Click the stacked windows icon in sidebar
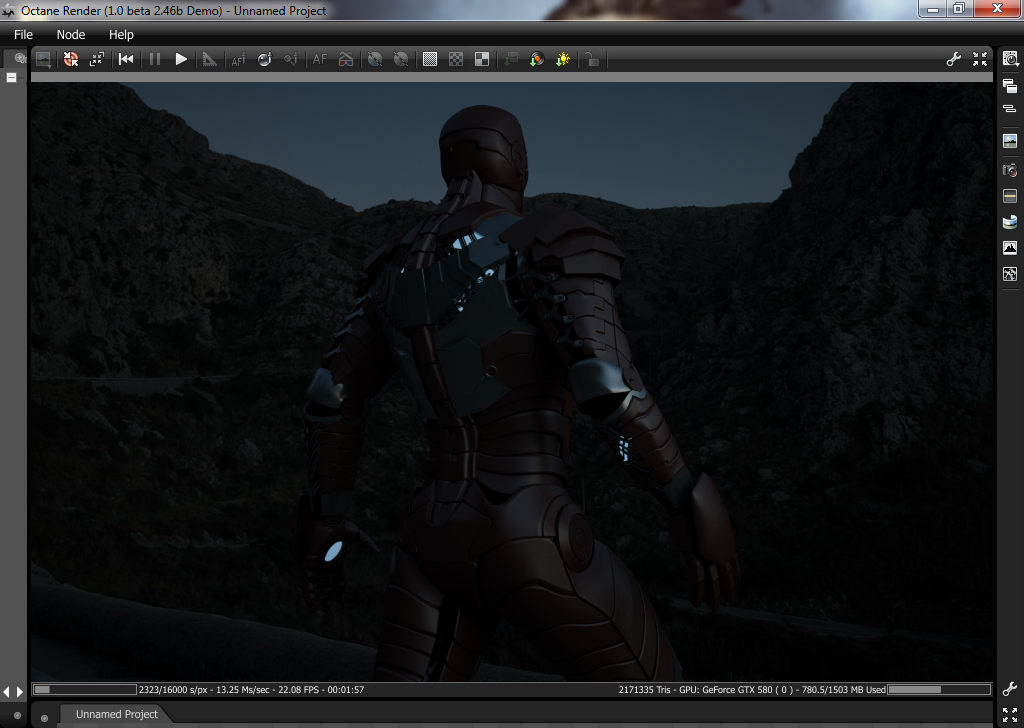This screenshot has width=1024, height=728. coord(1010,87)
